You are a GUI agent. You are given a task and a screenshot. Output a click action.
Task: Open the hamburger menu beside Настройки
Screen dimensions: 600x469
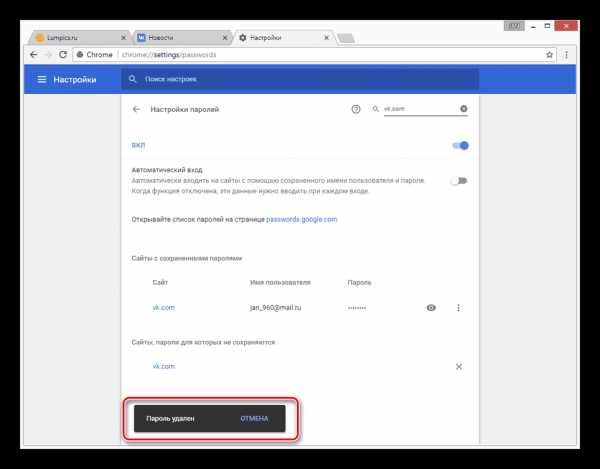click(42, 79)
